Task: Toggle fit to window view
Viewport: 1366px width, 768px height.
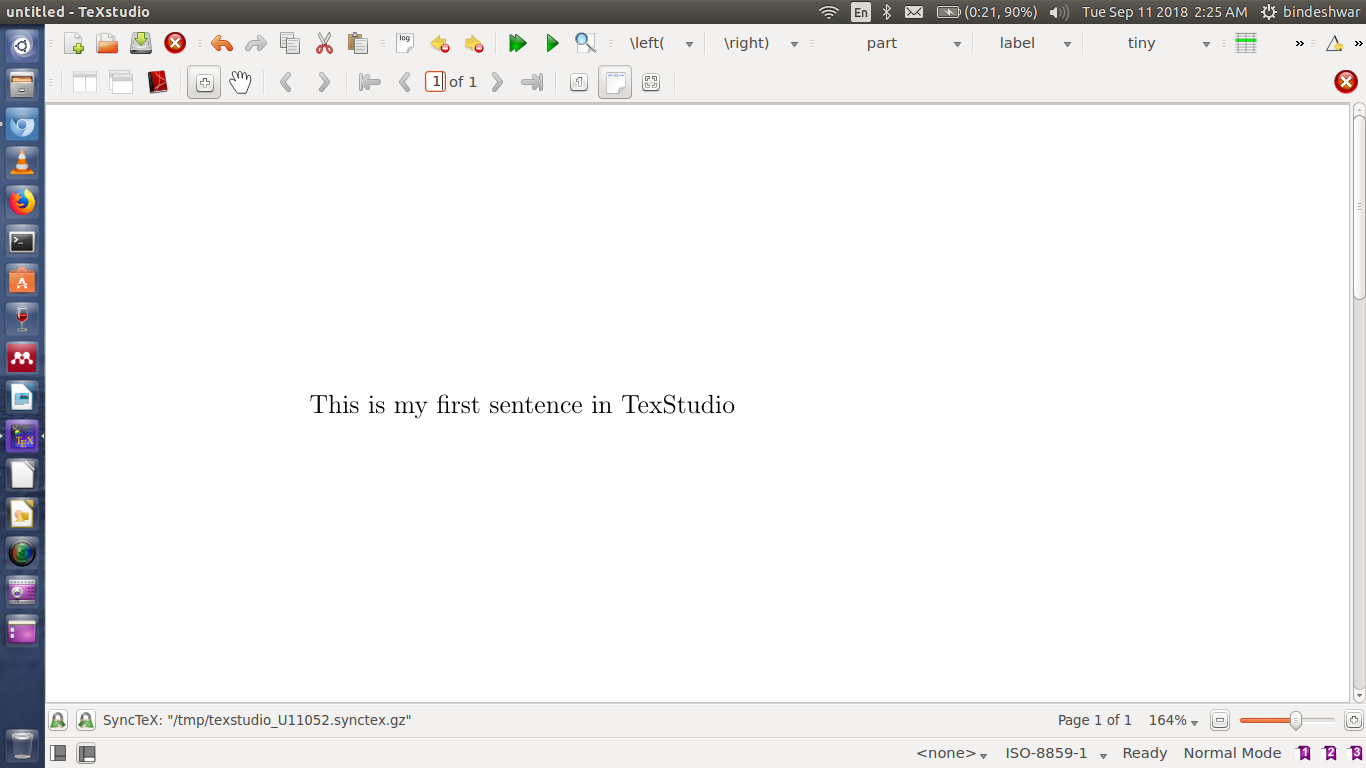Action: click(651, 82)
